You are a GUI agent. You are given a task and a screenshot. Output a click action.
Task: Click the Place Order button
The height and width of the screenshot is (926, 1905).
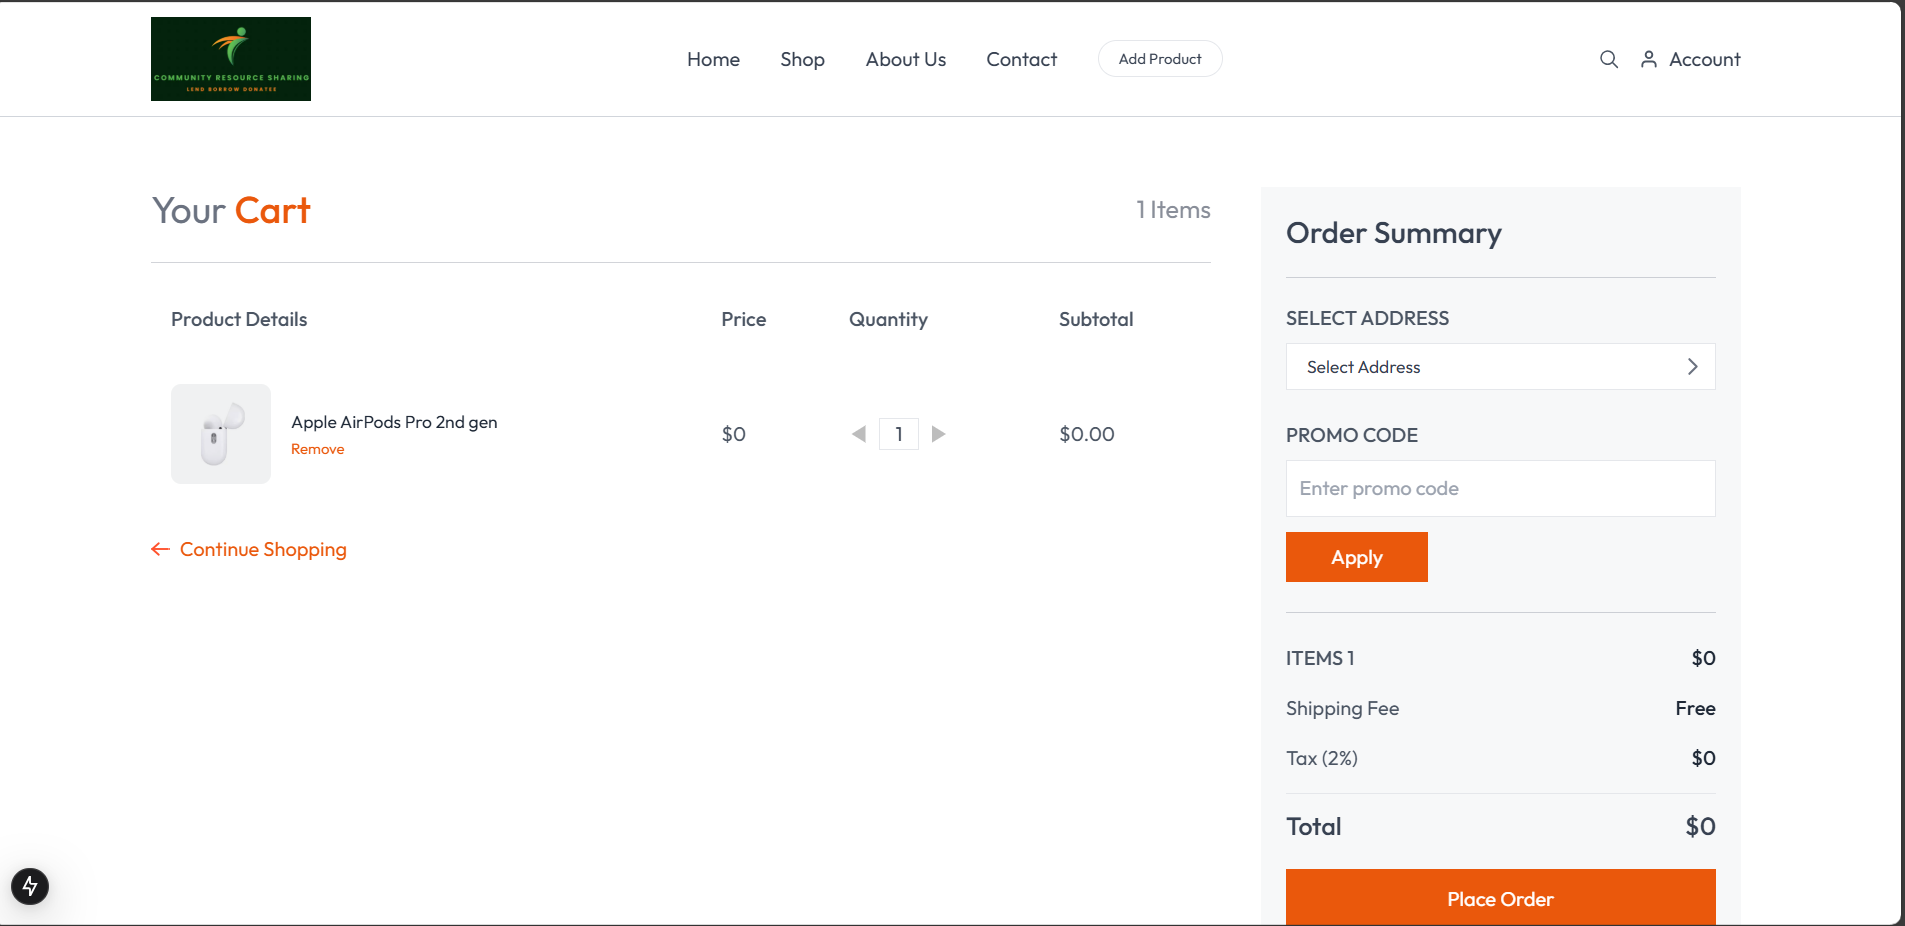click(1500, 897)
